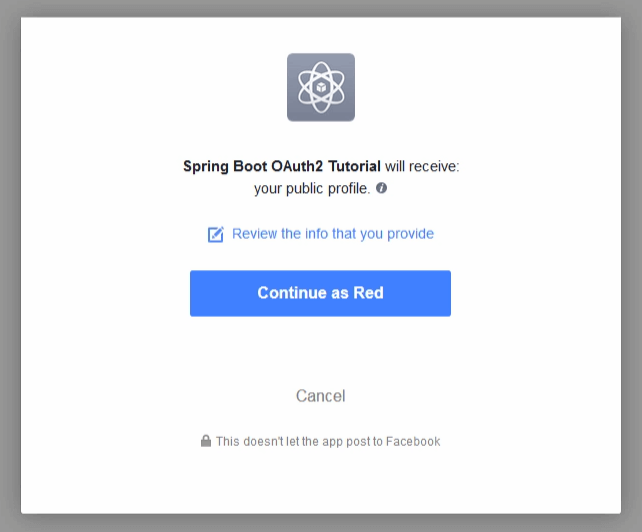Click the word 'Review' in the blue link
The width and height of the screenshot is (642, 532).
pos(255,234)
